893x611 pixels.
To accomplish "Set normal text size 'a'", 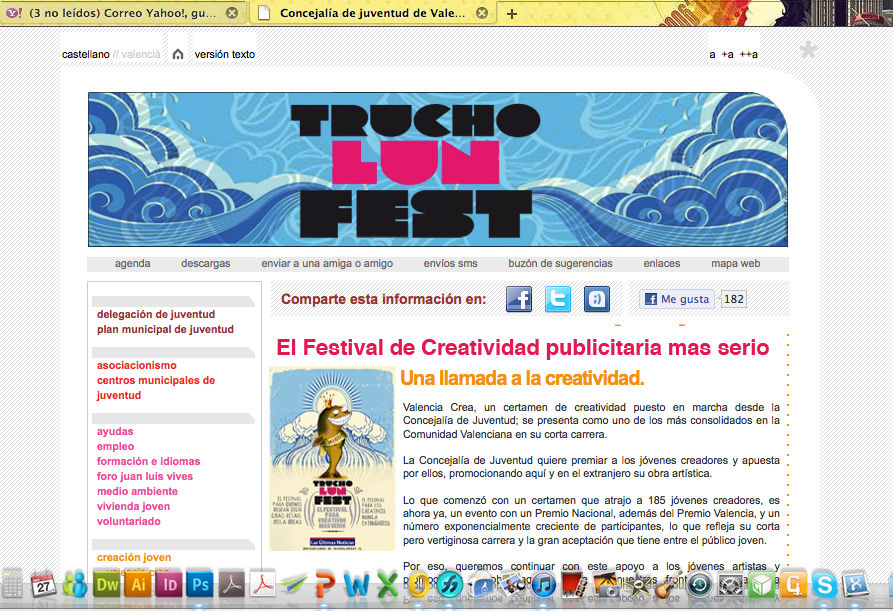I will click(712, 55).
